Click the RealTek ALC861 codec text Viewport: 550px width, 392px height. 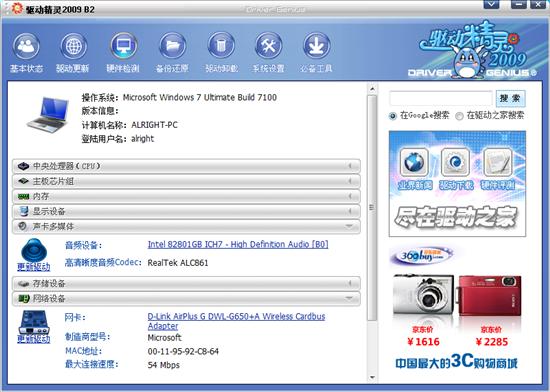coord(178,263)
